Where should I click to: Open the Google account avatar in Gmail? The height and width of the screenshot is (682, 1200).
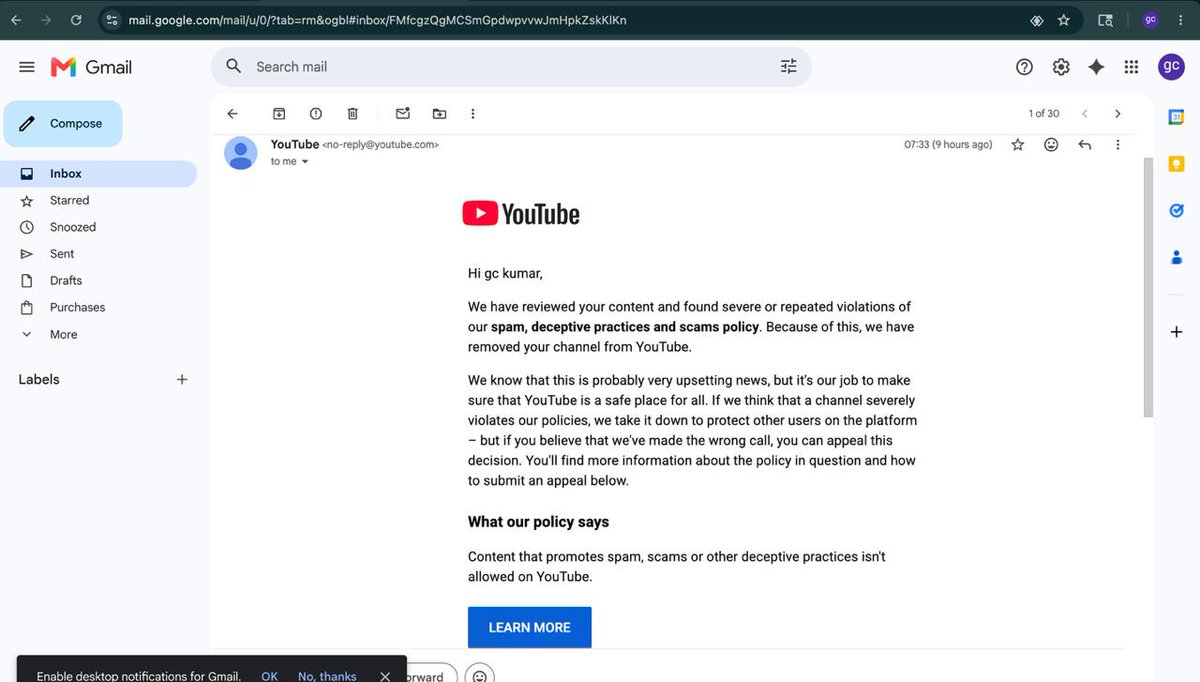coord(1171,67)
